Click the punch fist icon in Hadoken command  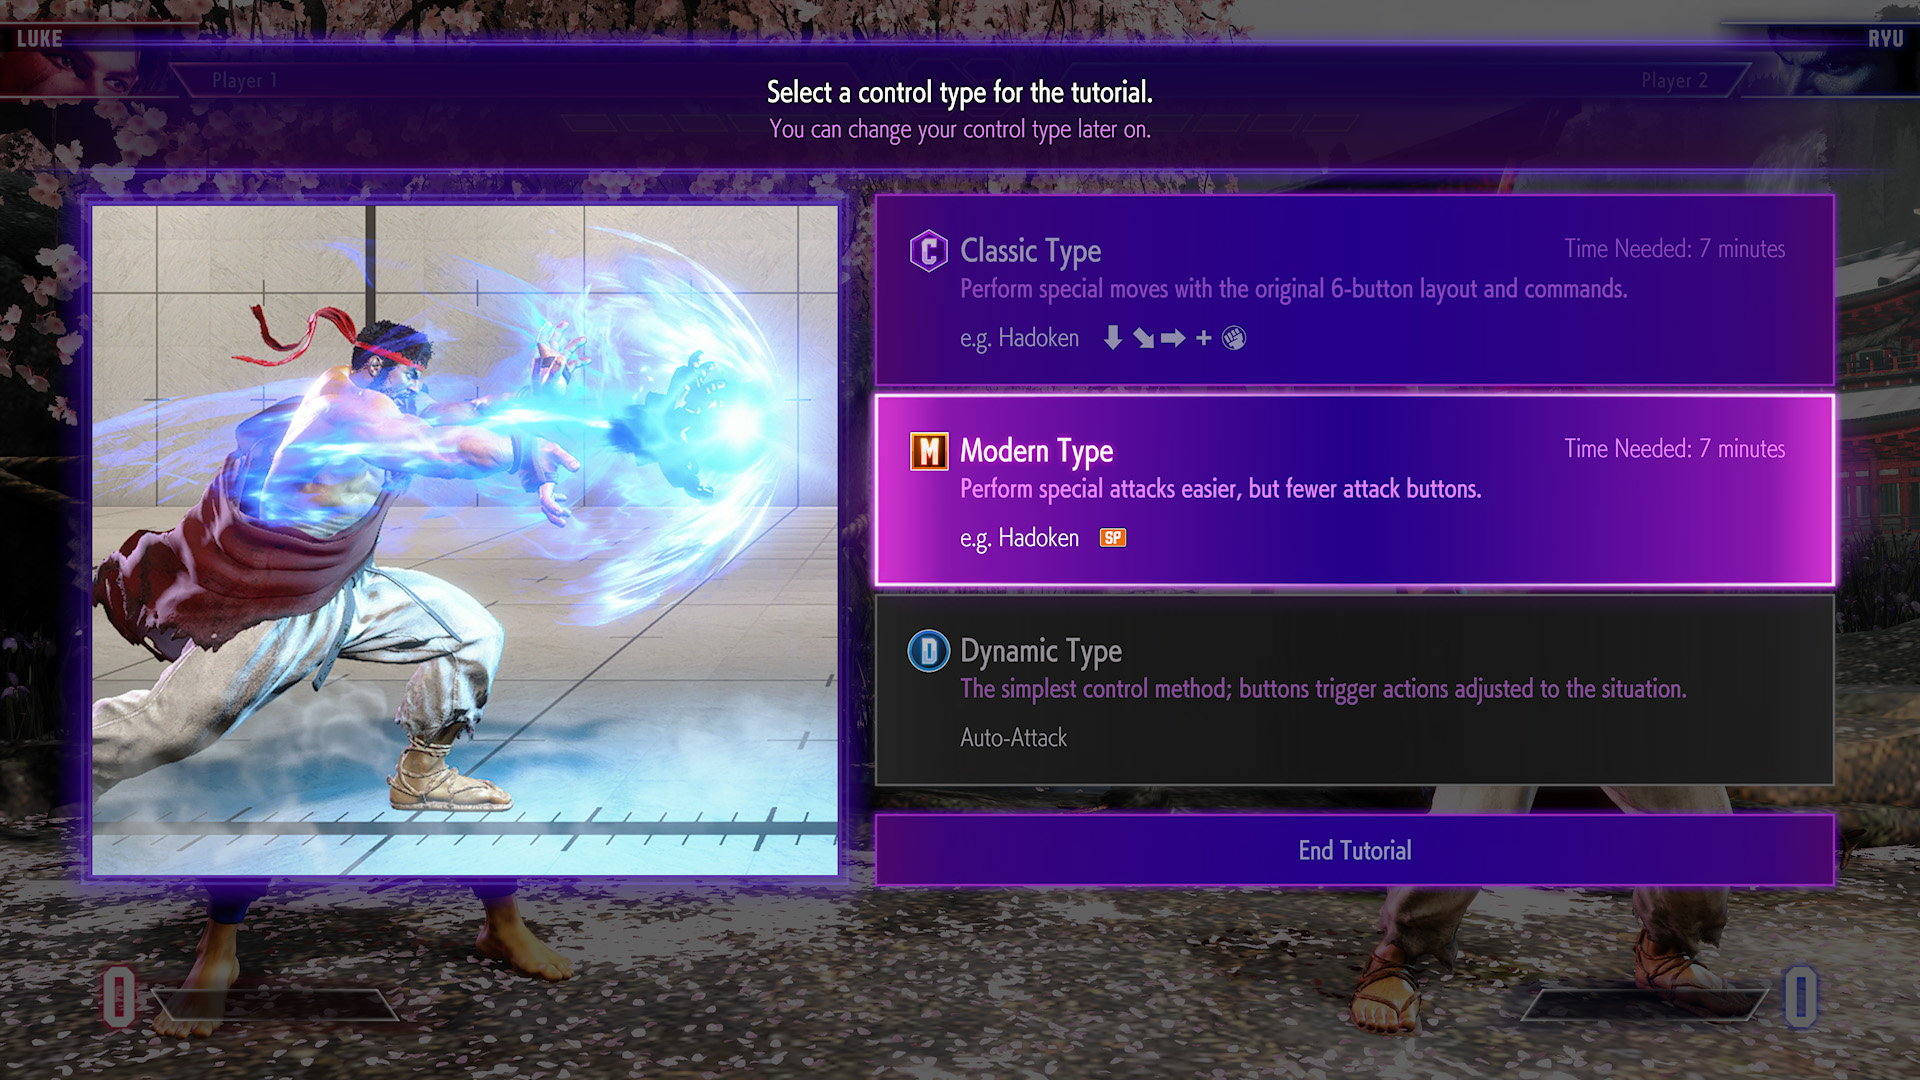pyautogui.click(x=1234, y=338)
